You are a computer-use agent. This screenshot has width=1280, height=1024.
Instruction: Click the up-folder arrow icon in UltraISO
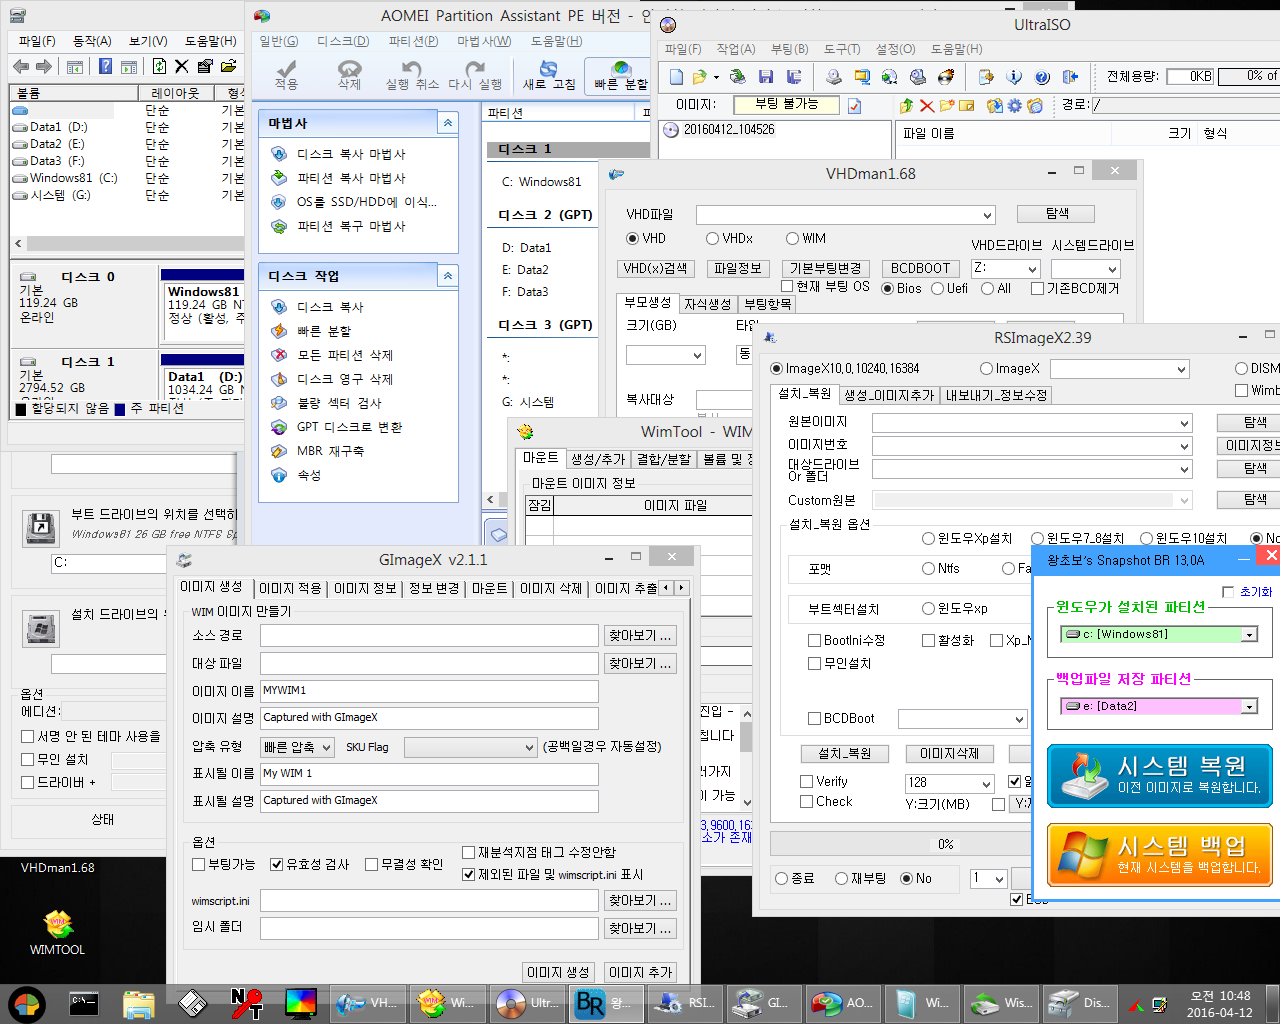coord(906,105)
